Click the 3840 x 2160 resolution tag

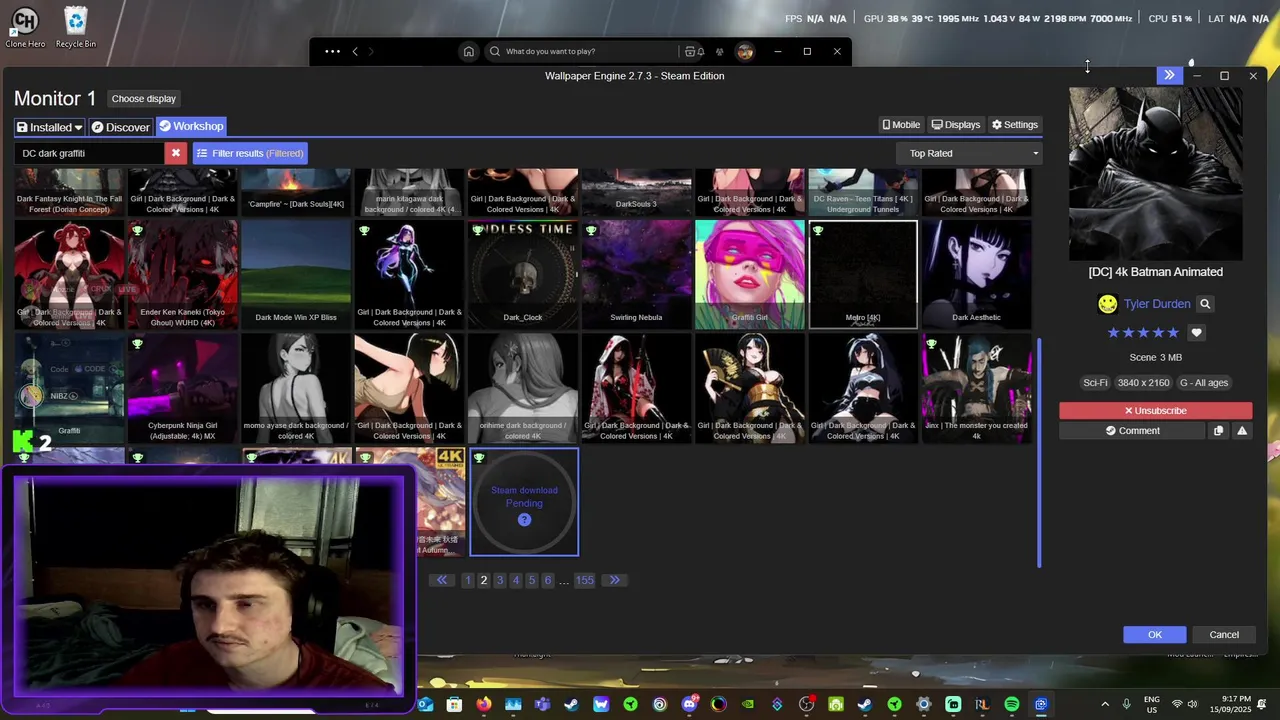point(1143,383)
